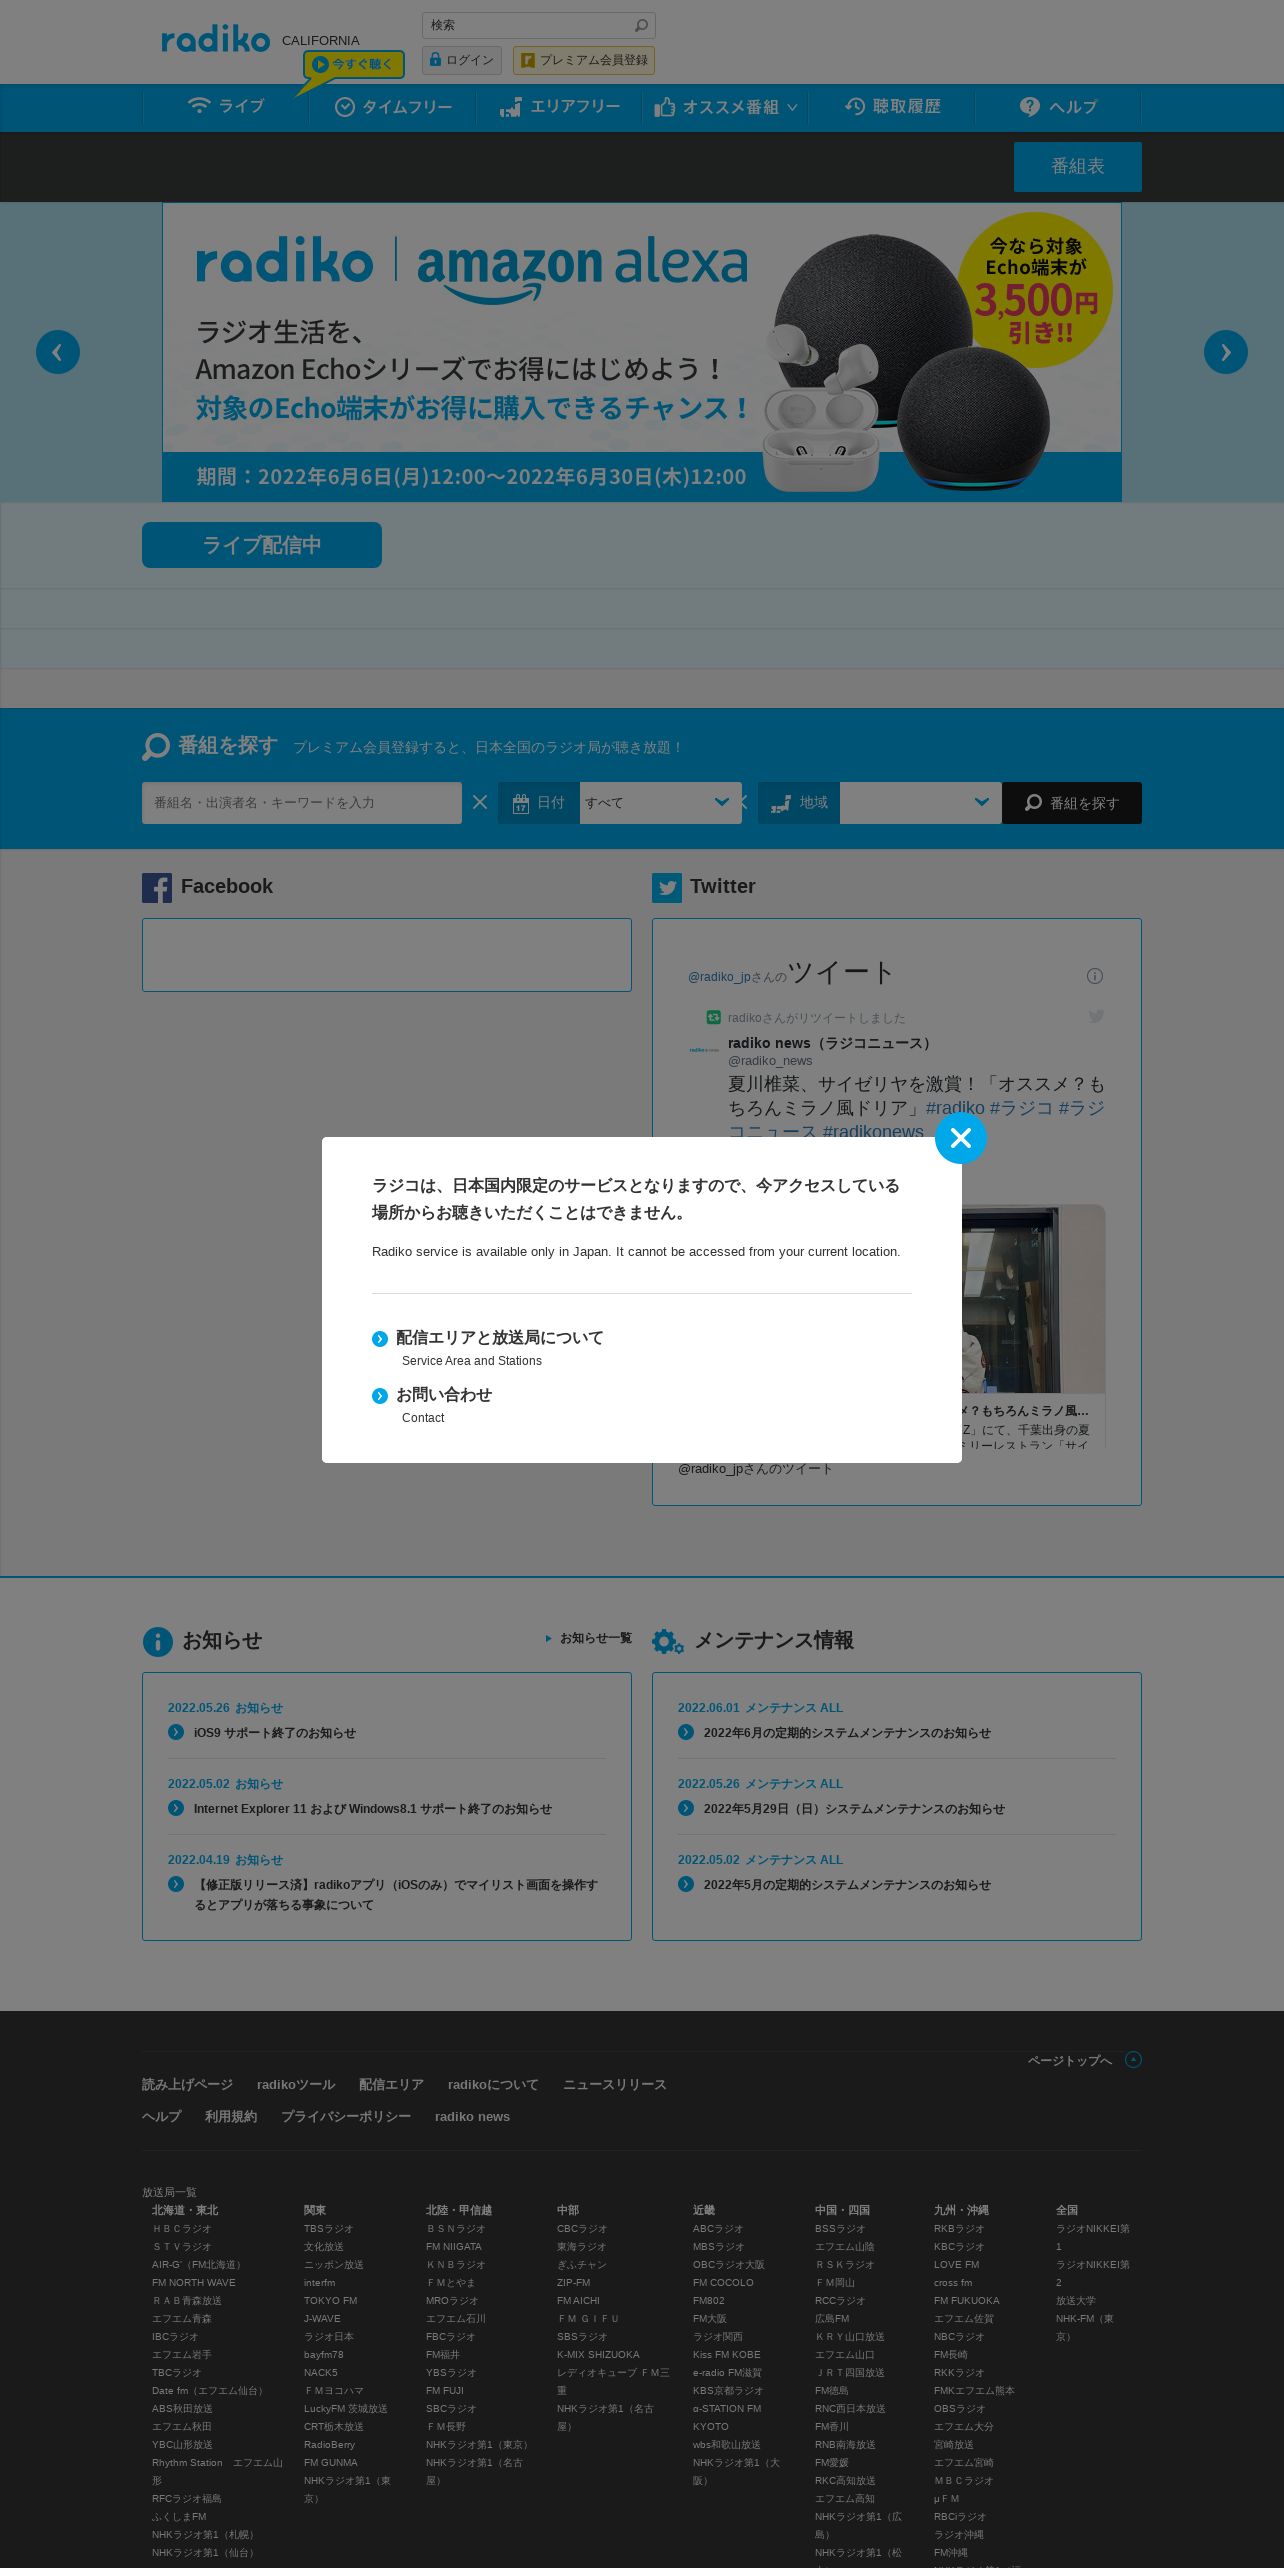Screen dimensions: 1284x2568
Task: Click the 番組表 button
Action: 1078,166
